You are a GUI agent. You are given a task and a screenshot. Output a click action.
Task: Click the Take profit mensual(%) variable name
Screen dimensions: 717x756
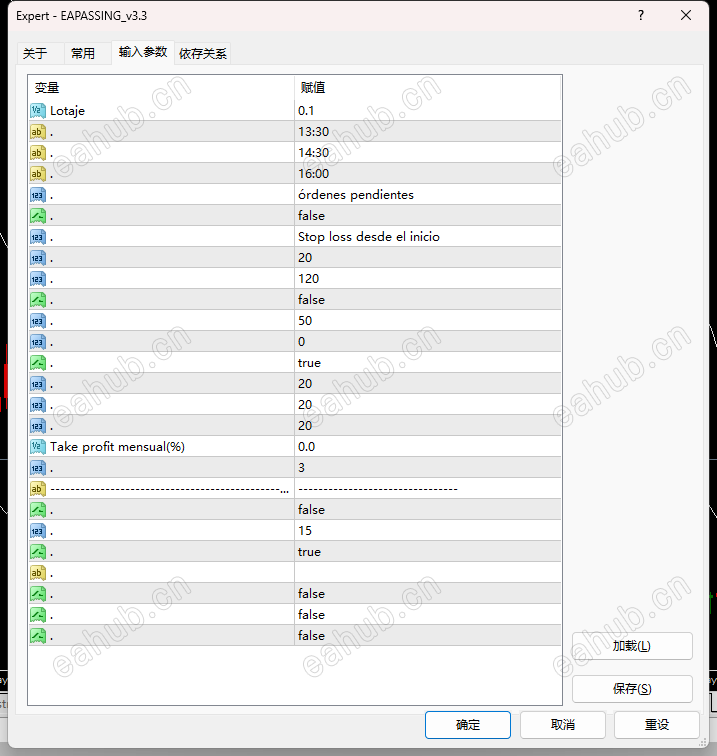coord(117,447)
